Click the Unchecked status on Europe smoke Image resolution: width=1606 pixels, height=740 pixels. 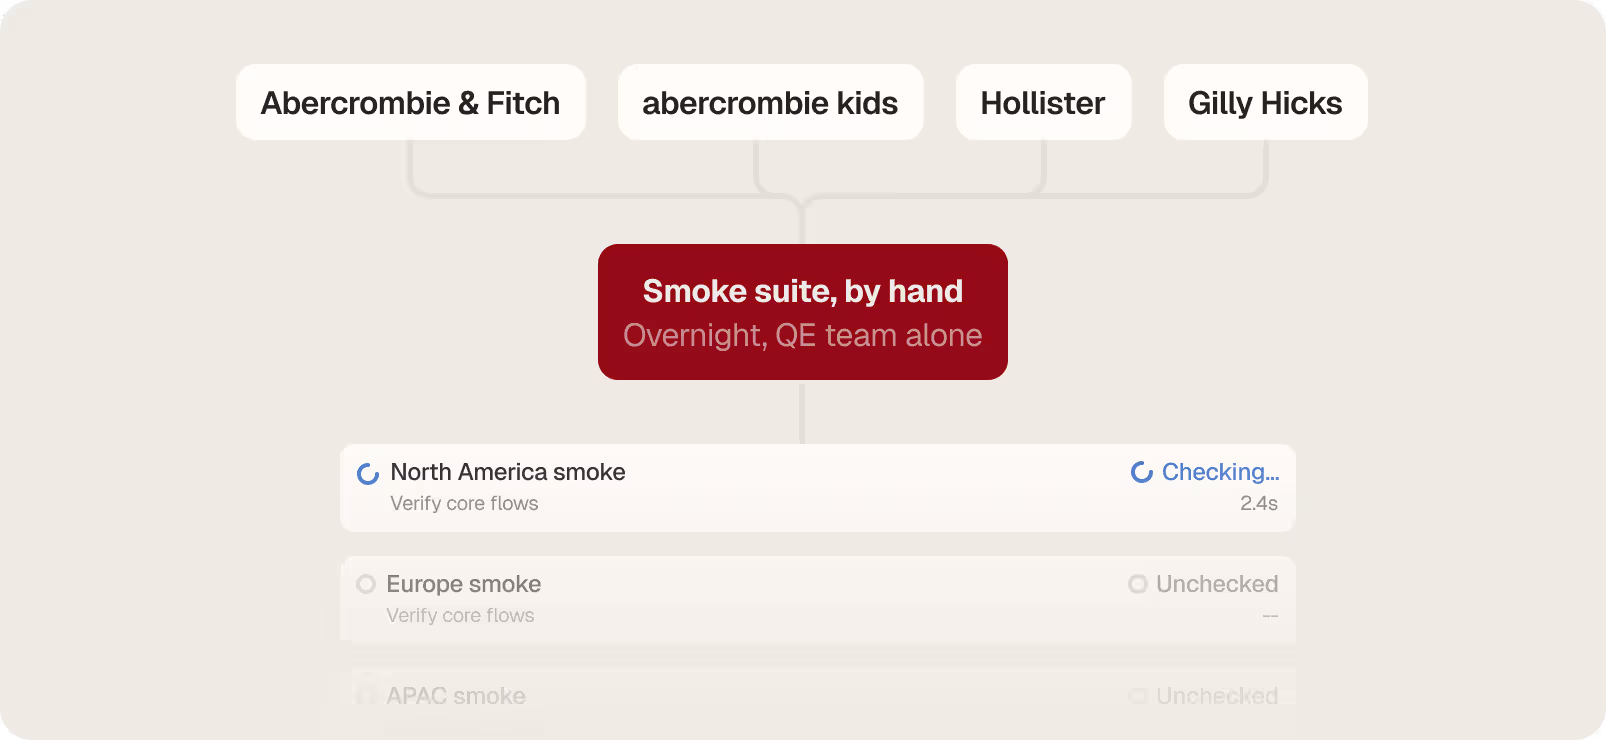pos(1217,584)
